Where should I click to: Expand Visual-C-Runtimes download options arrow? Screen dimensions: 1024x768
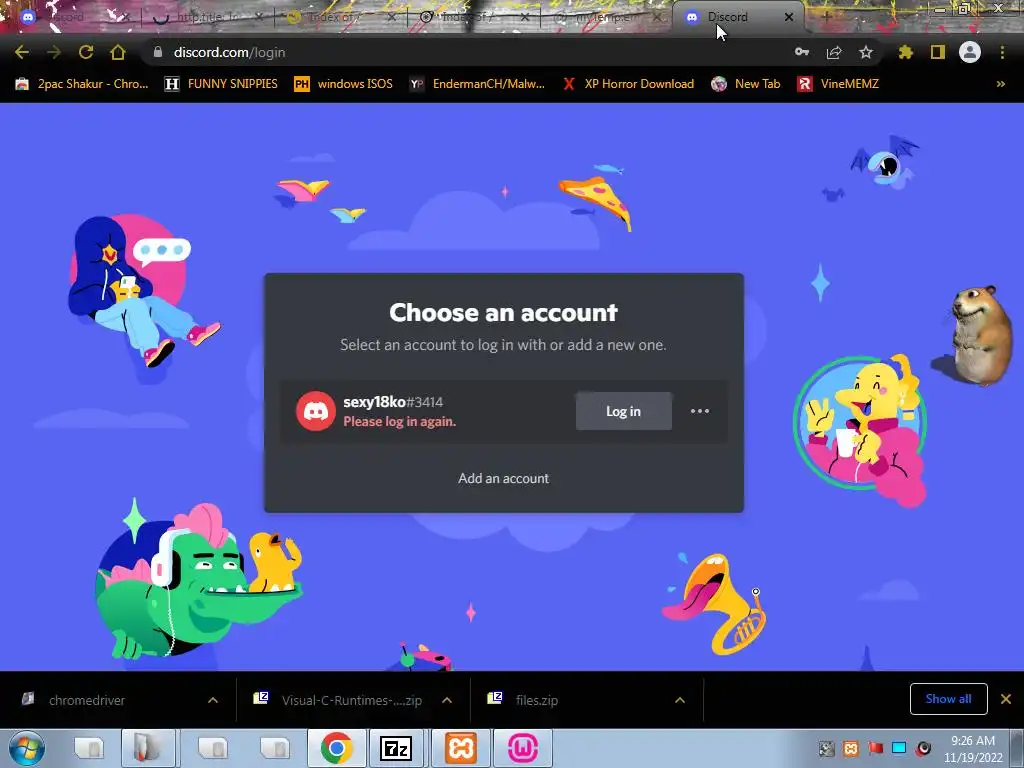tap(447, 700)
